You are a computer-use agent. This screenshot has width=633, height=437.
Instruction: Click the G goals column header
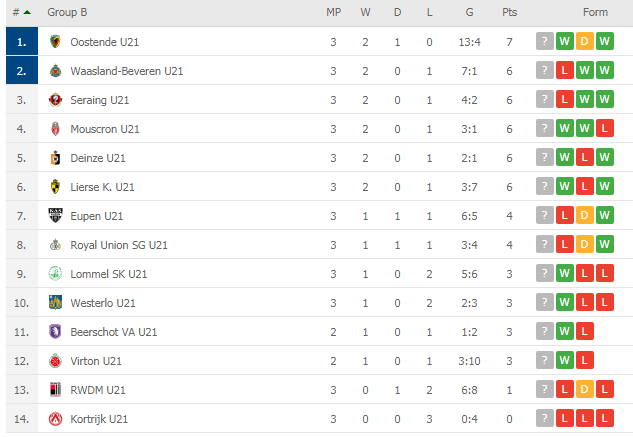click(470, 12)
